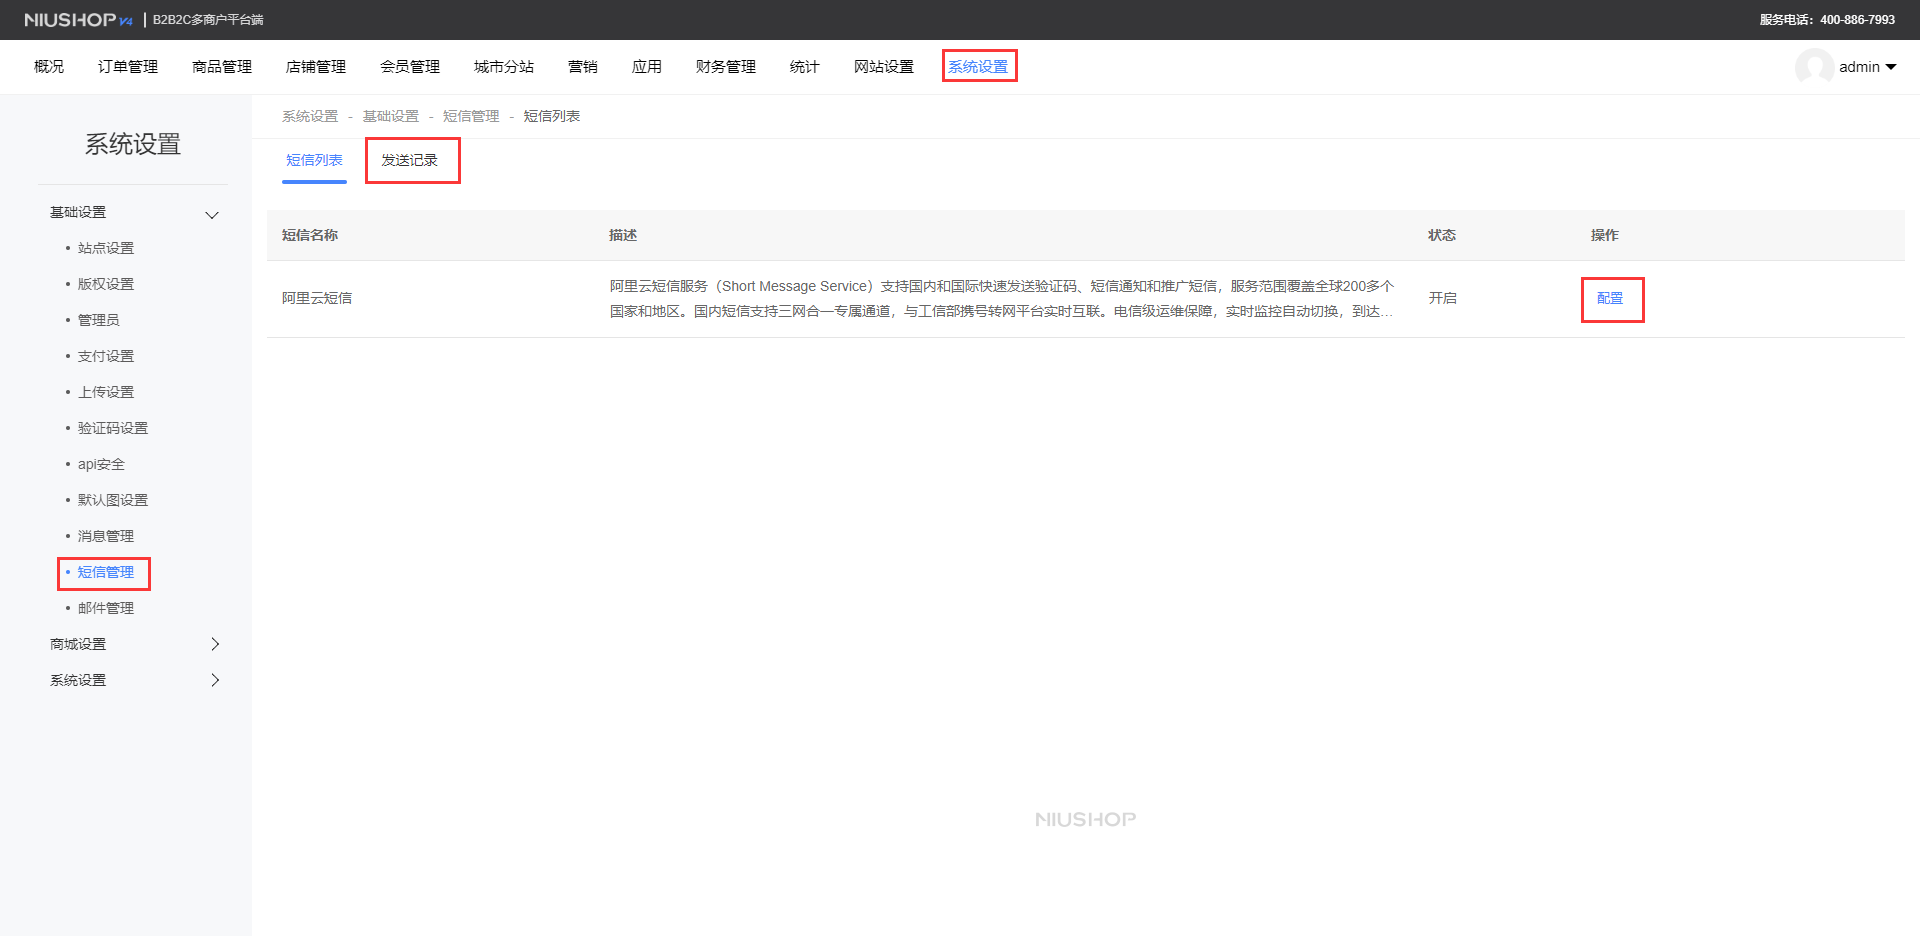Expand the sidebar 系统设置 section arrow

215,680
